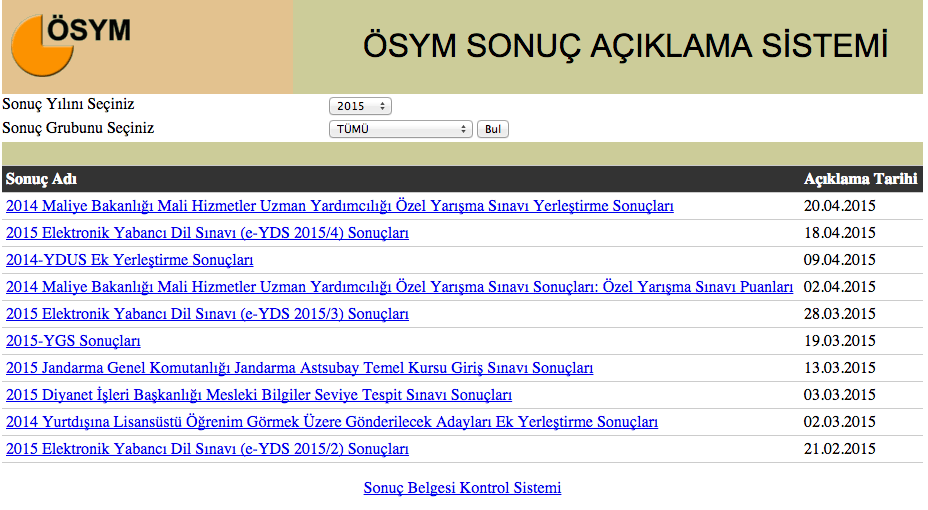The width and height of the screenshot is (928, 510).
Task: Open Sonuç Belgesi Kontrol Sistemi link
Action: (x=462, y=488)
